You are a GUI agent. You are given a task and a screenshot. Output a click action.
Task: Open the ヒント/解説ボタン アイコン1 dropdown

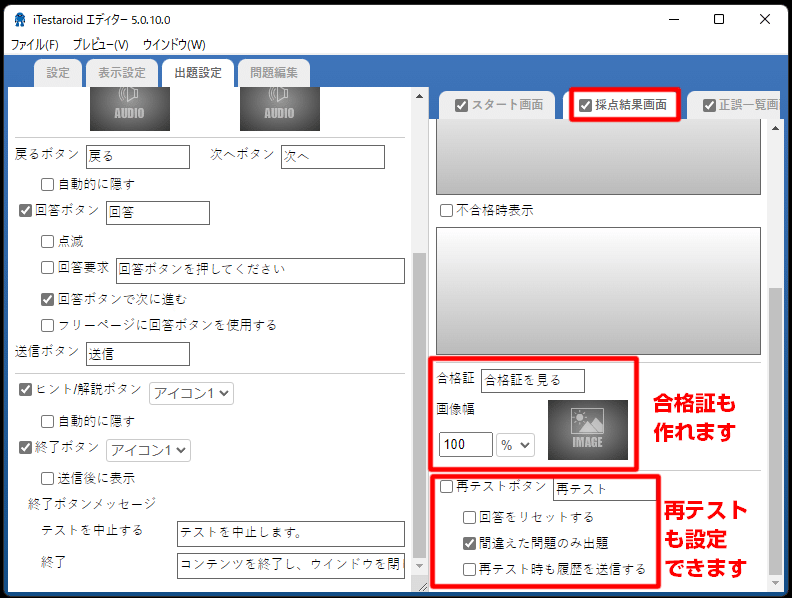pos(191,393)
